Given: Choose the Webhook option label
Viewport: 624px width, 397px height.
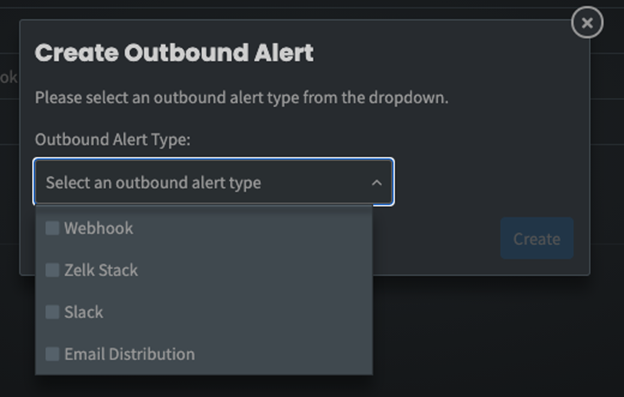Looking at the screenshot, I should [x=98, y=228].
